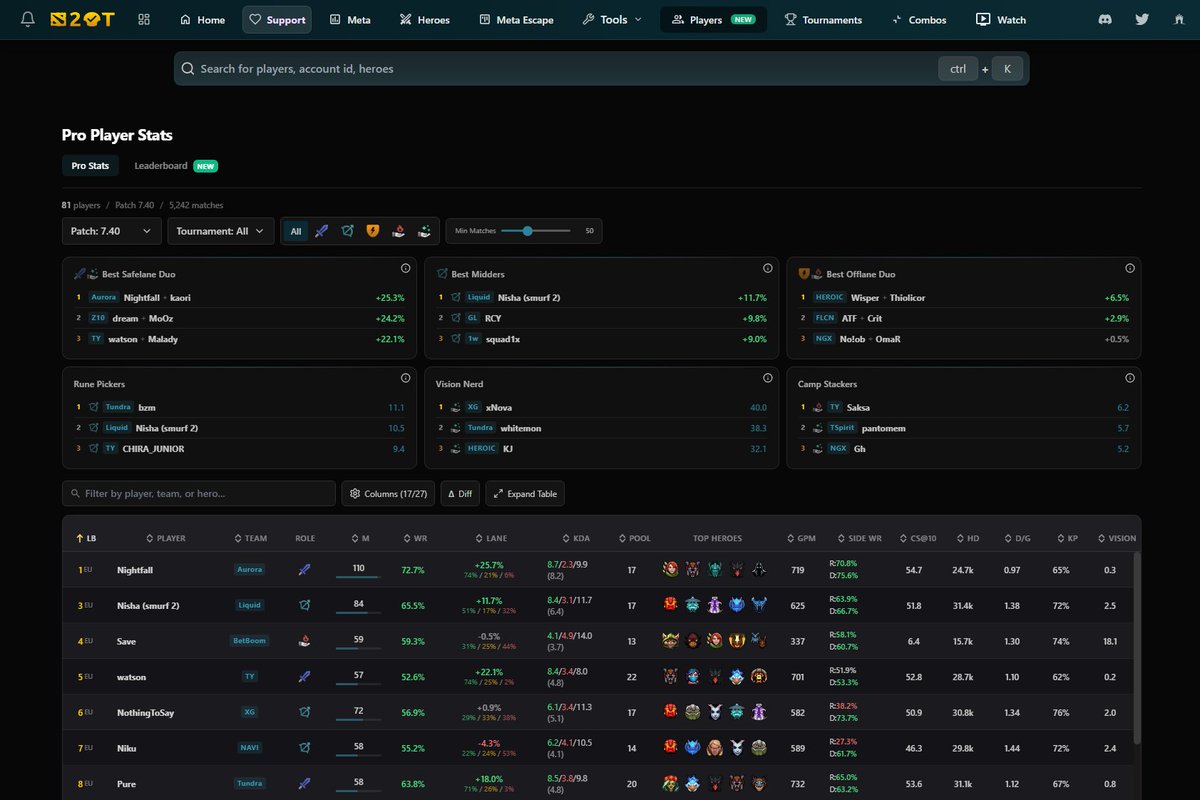Click the second top hero icon in Nisha's row
The height and width of the screenshot is (800, 1200).
coord(693,605)
